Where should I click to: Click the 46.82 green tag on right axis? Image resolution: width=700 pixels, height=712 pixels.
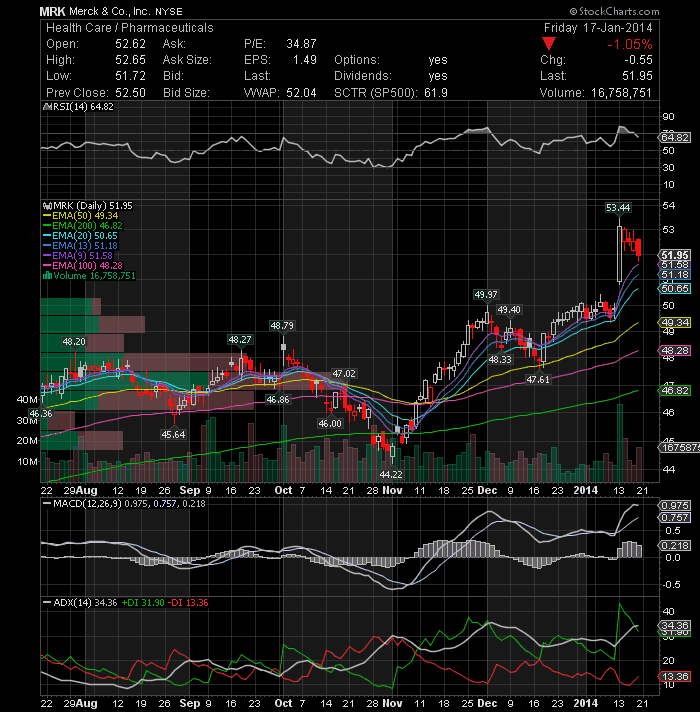pos(674,391)
